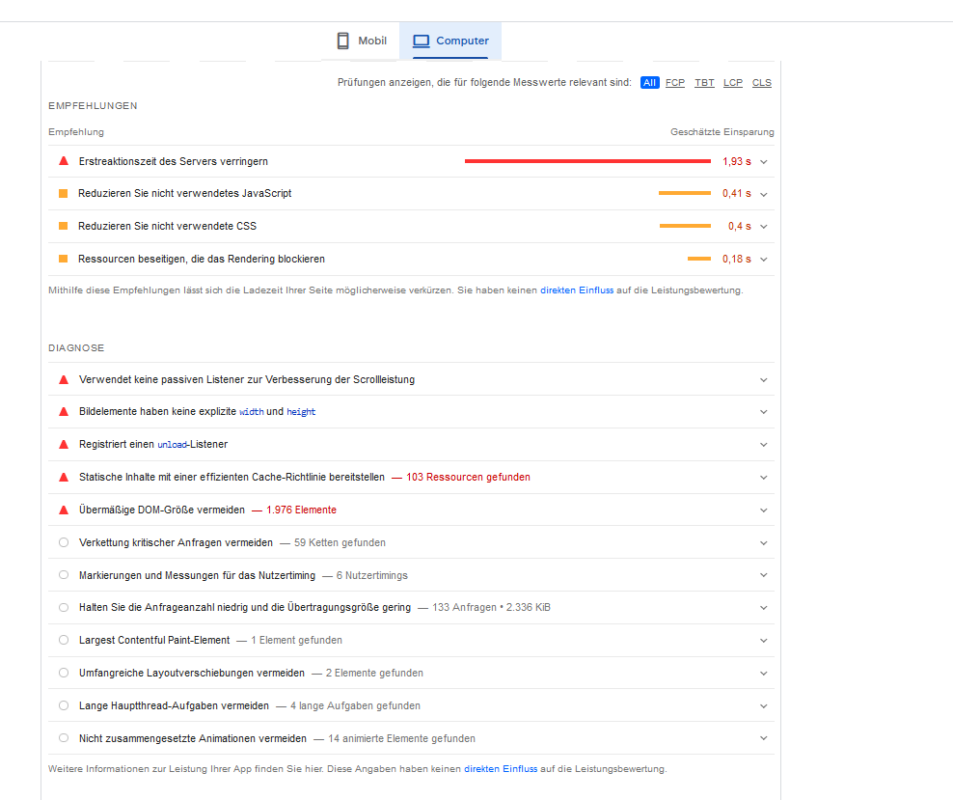Click red triangle beside DOM-Größe audit
This screenshot has width=953, height=800.
[63, 510]
